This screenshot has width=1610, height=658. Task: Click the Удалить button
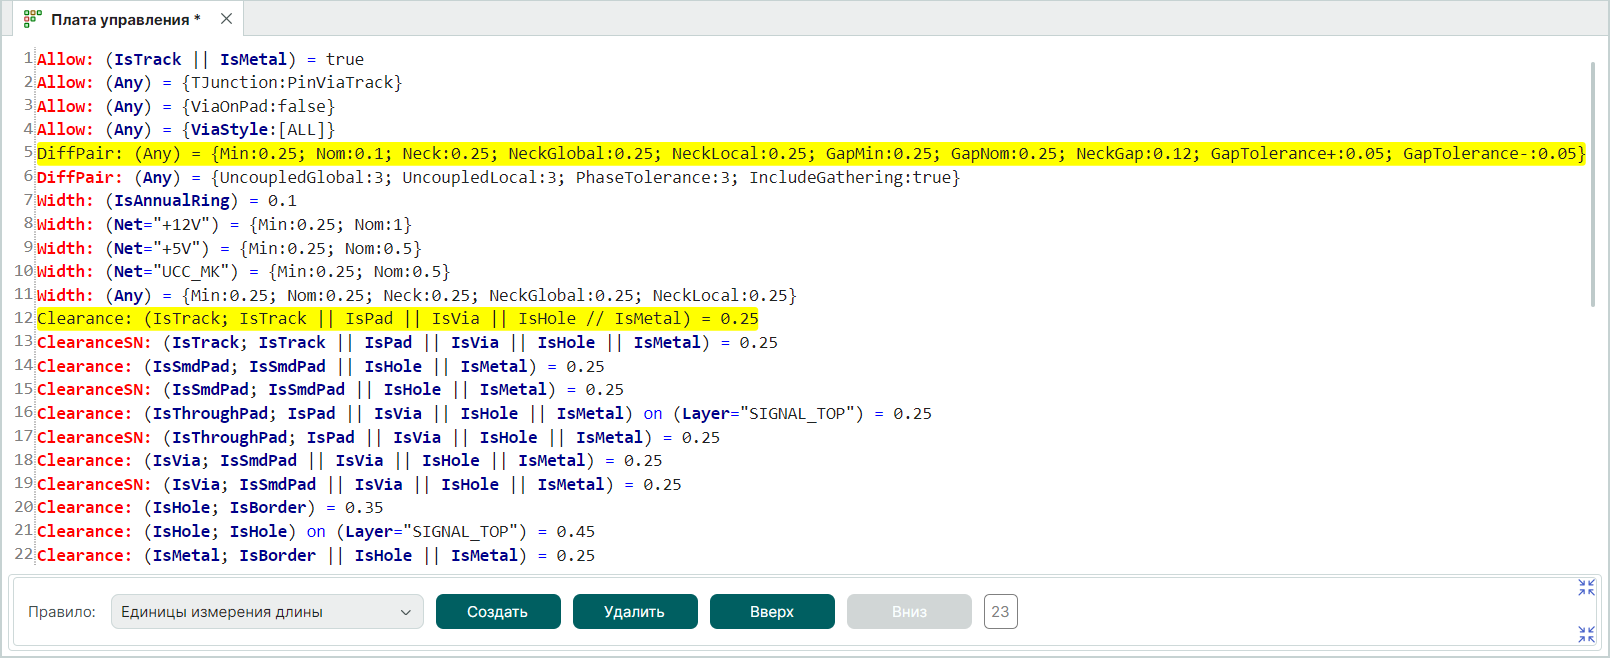[x=635, y=612]
